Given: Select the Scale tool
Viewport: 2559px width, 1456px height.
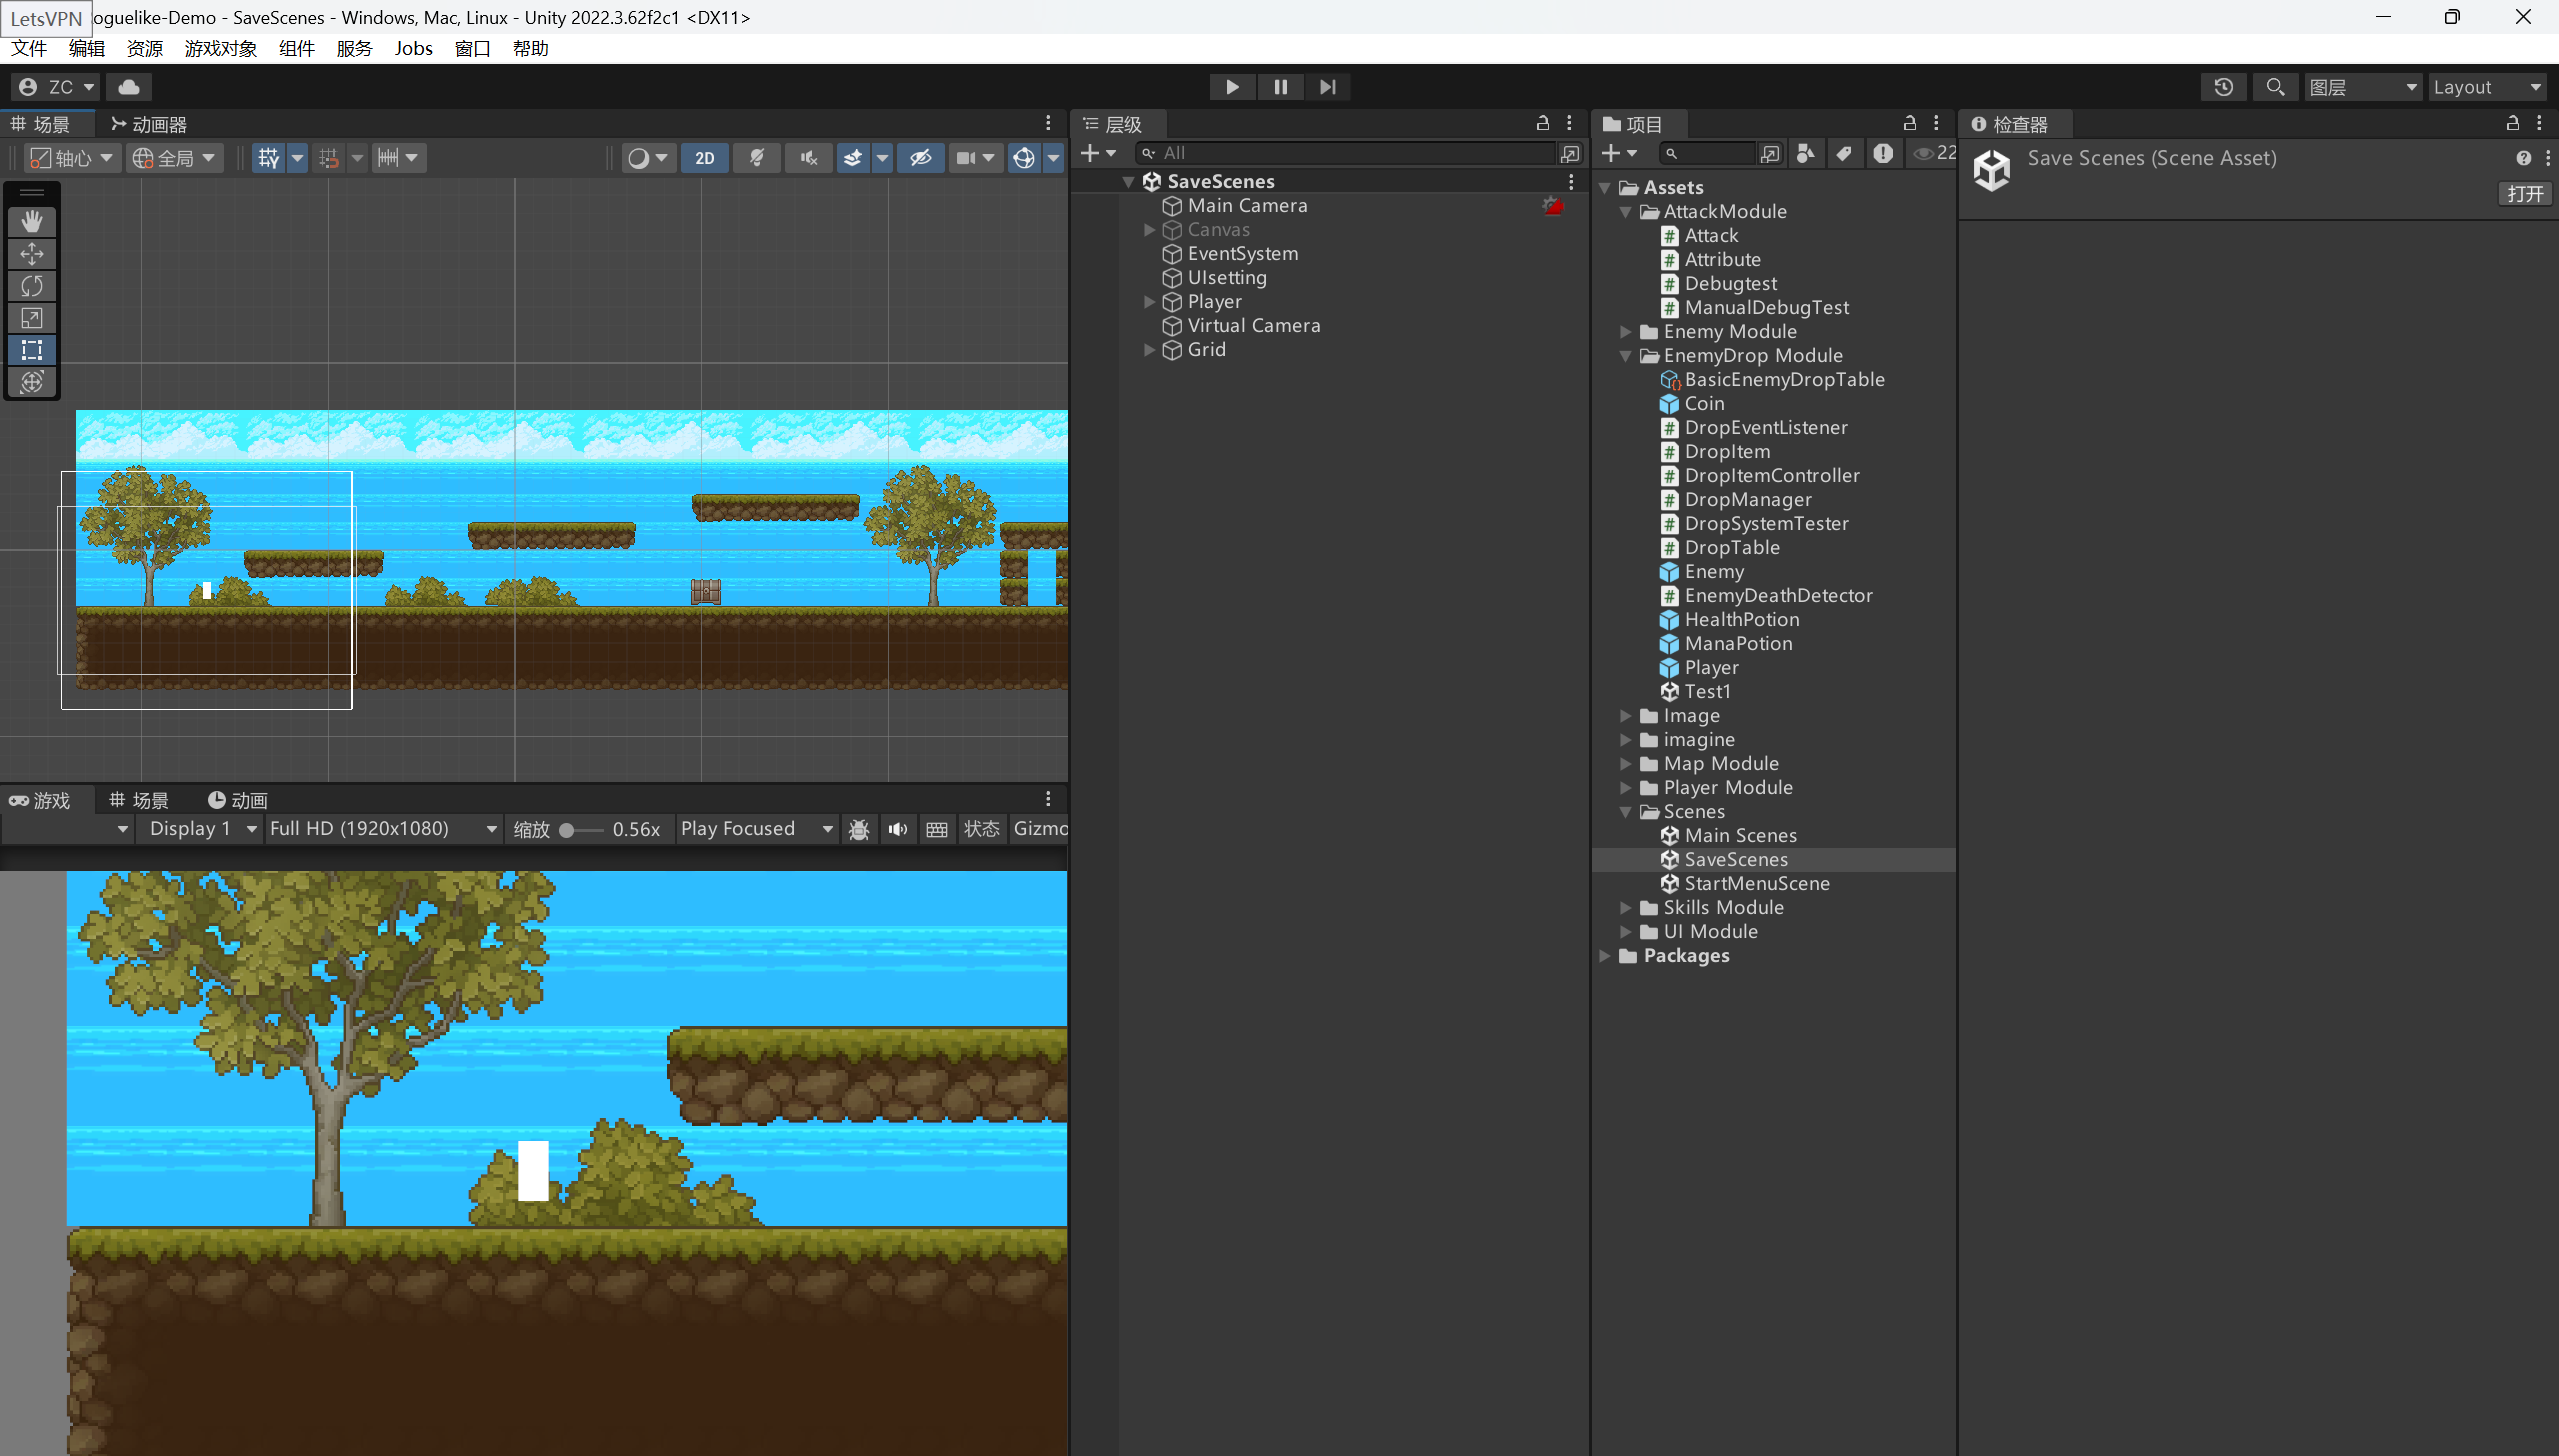Looking at the screenshot, I should click(x=32, y=318).
